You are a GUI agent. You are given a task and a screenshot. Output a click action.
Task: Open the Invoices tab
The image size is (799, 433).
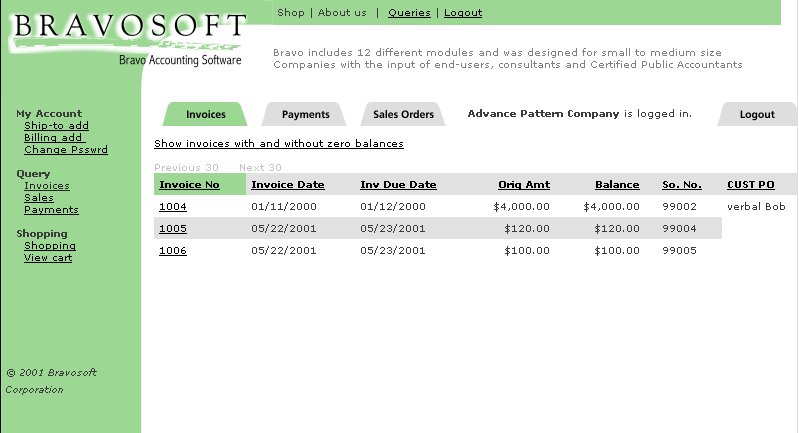click(x=205, y=114)
